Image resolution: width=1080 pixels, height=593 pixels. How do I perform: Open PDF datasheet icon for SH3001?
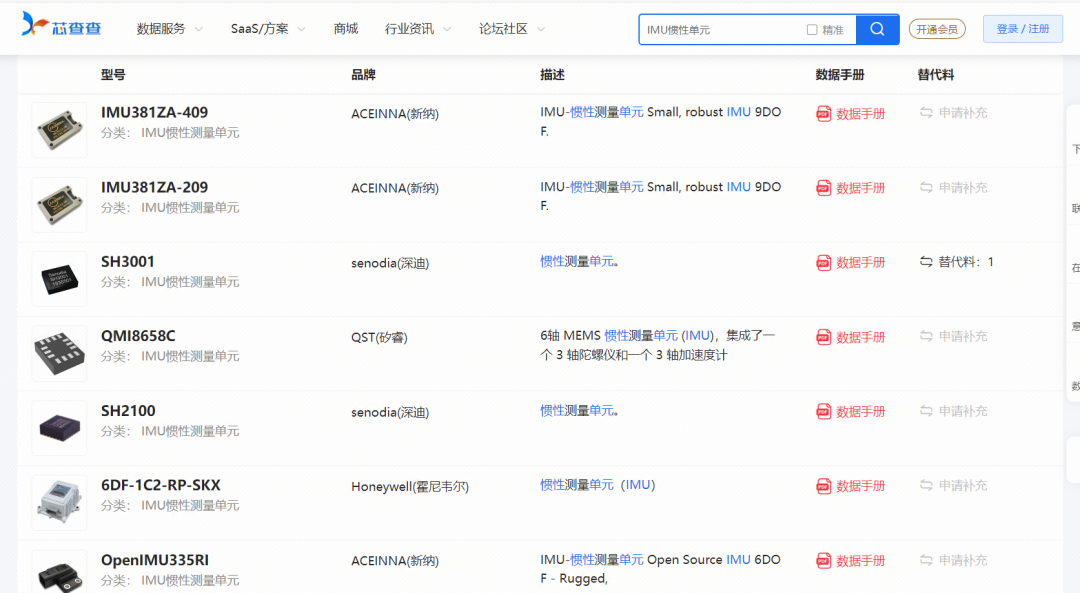[823, 262]
